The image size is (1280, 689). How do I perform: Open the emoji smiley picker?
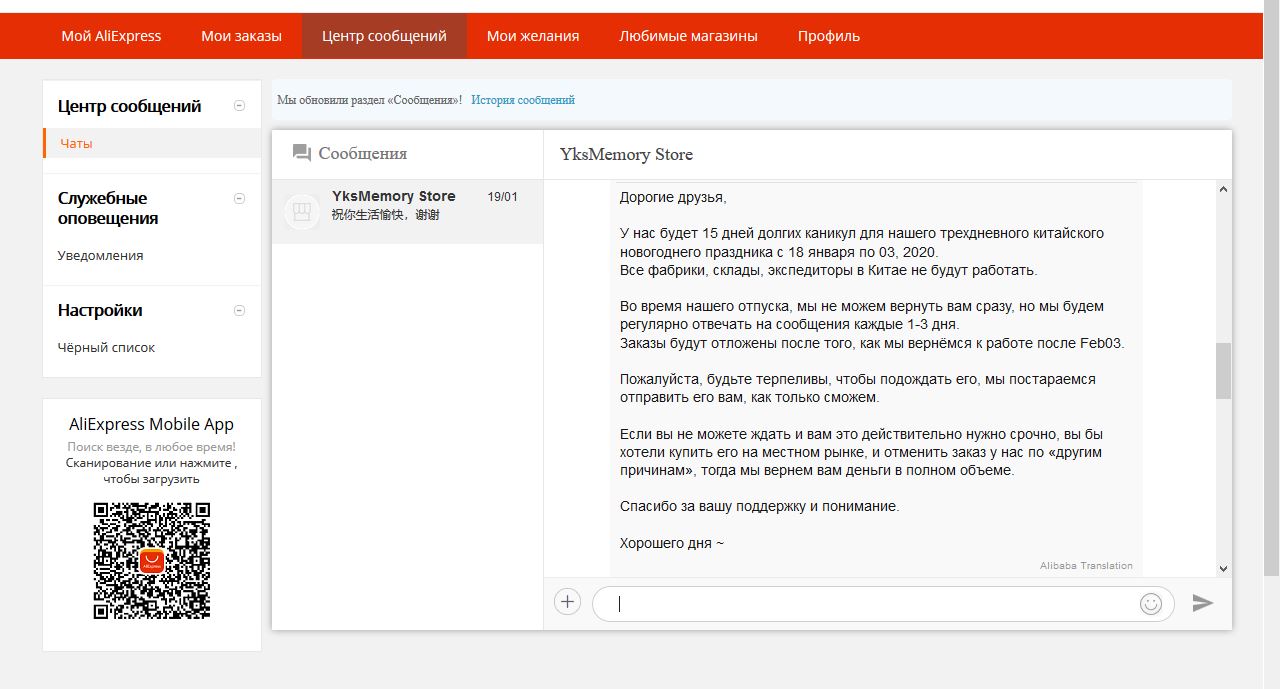point(1151,603)
